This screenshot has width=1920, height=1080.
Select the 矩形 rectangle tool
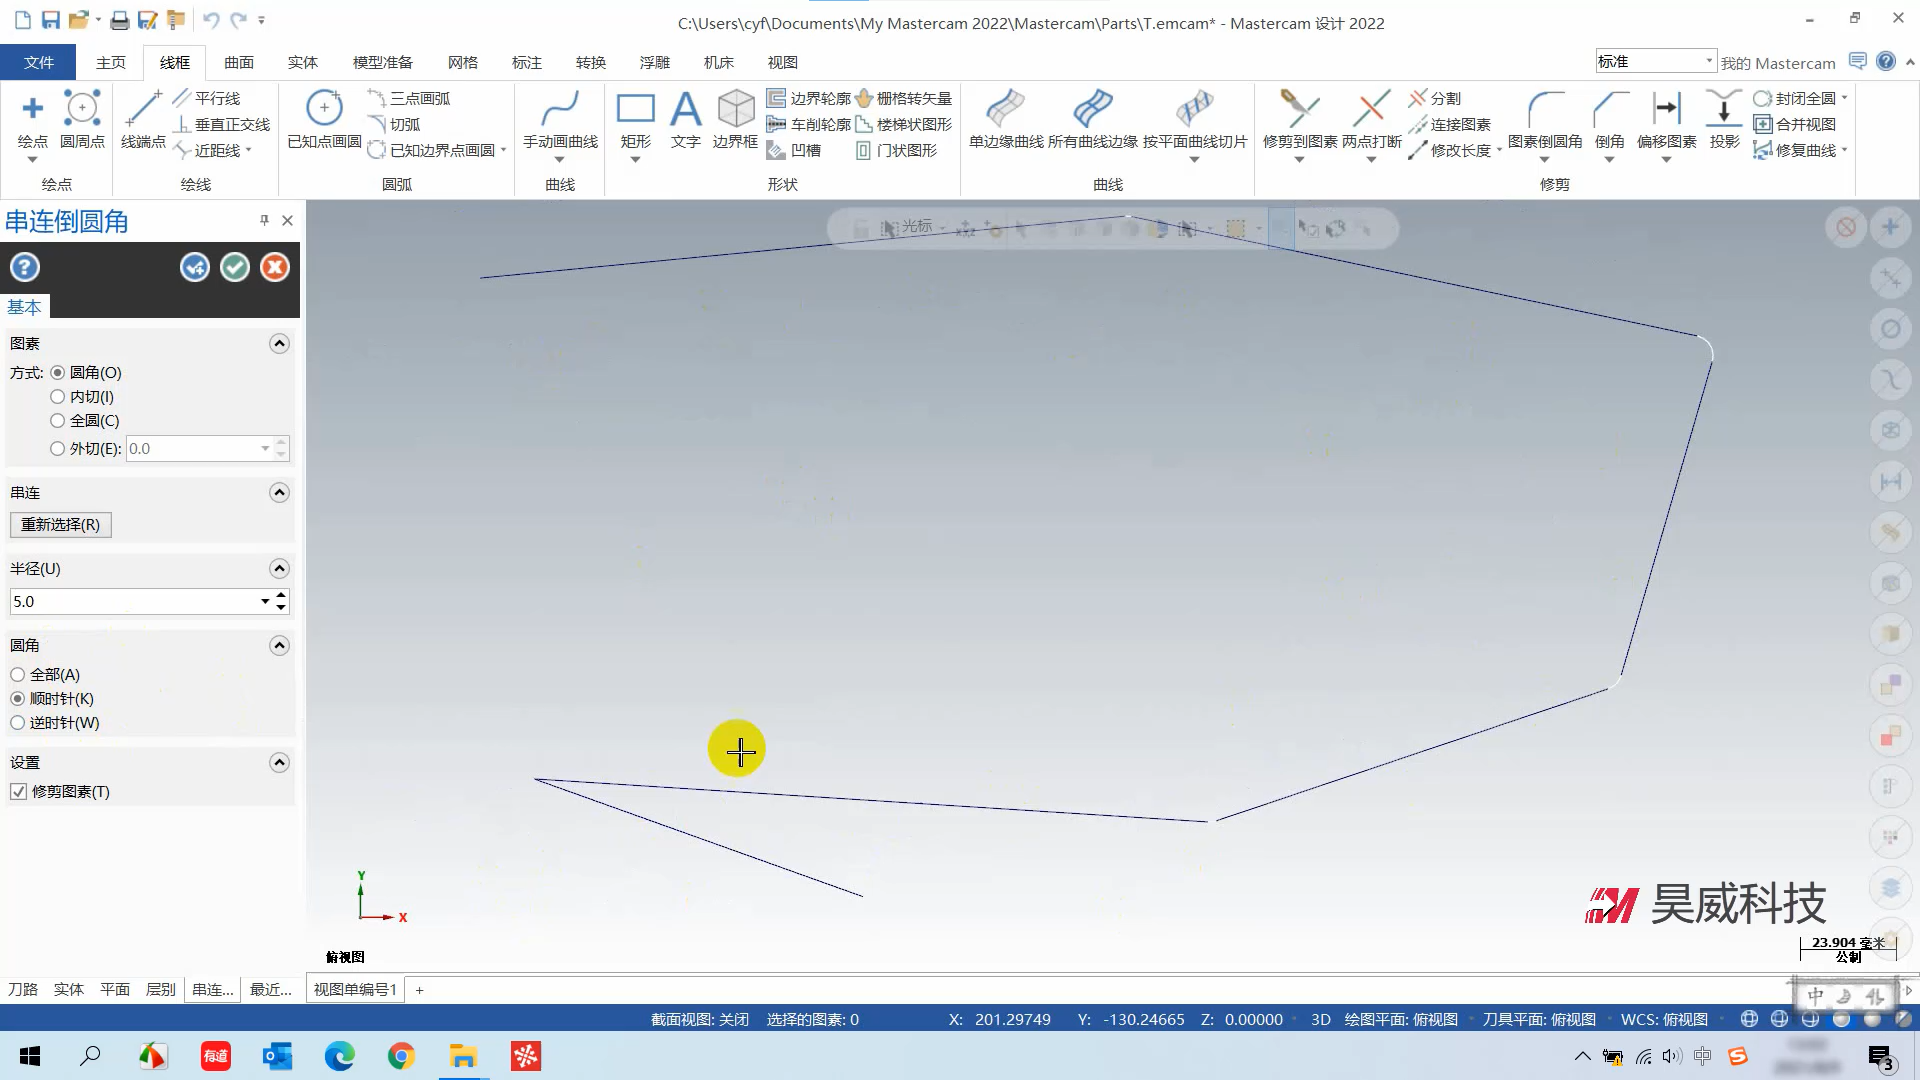point(635,118)
